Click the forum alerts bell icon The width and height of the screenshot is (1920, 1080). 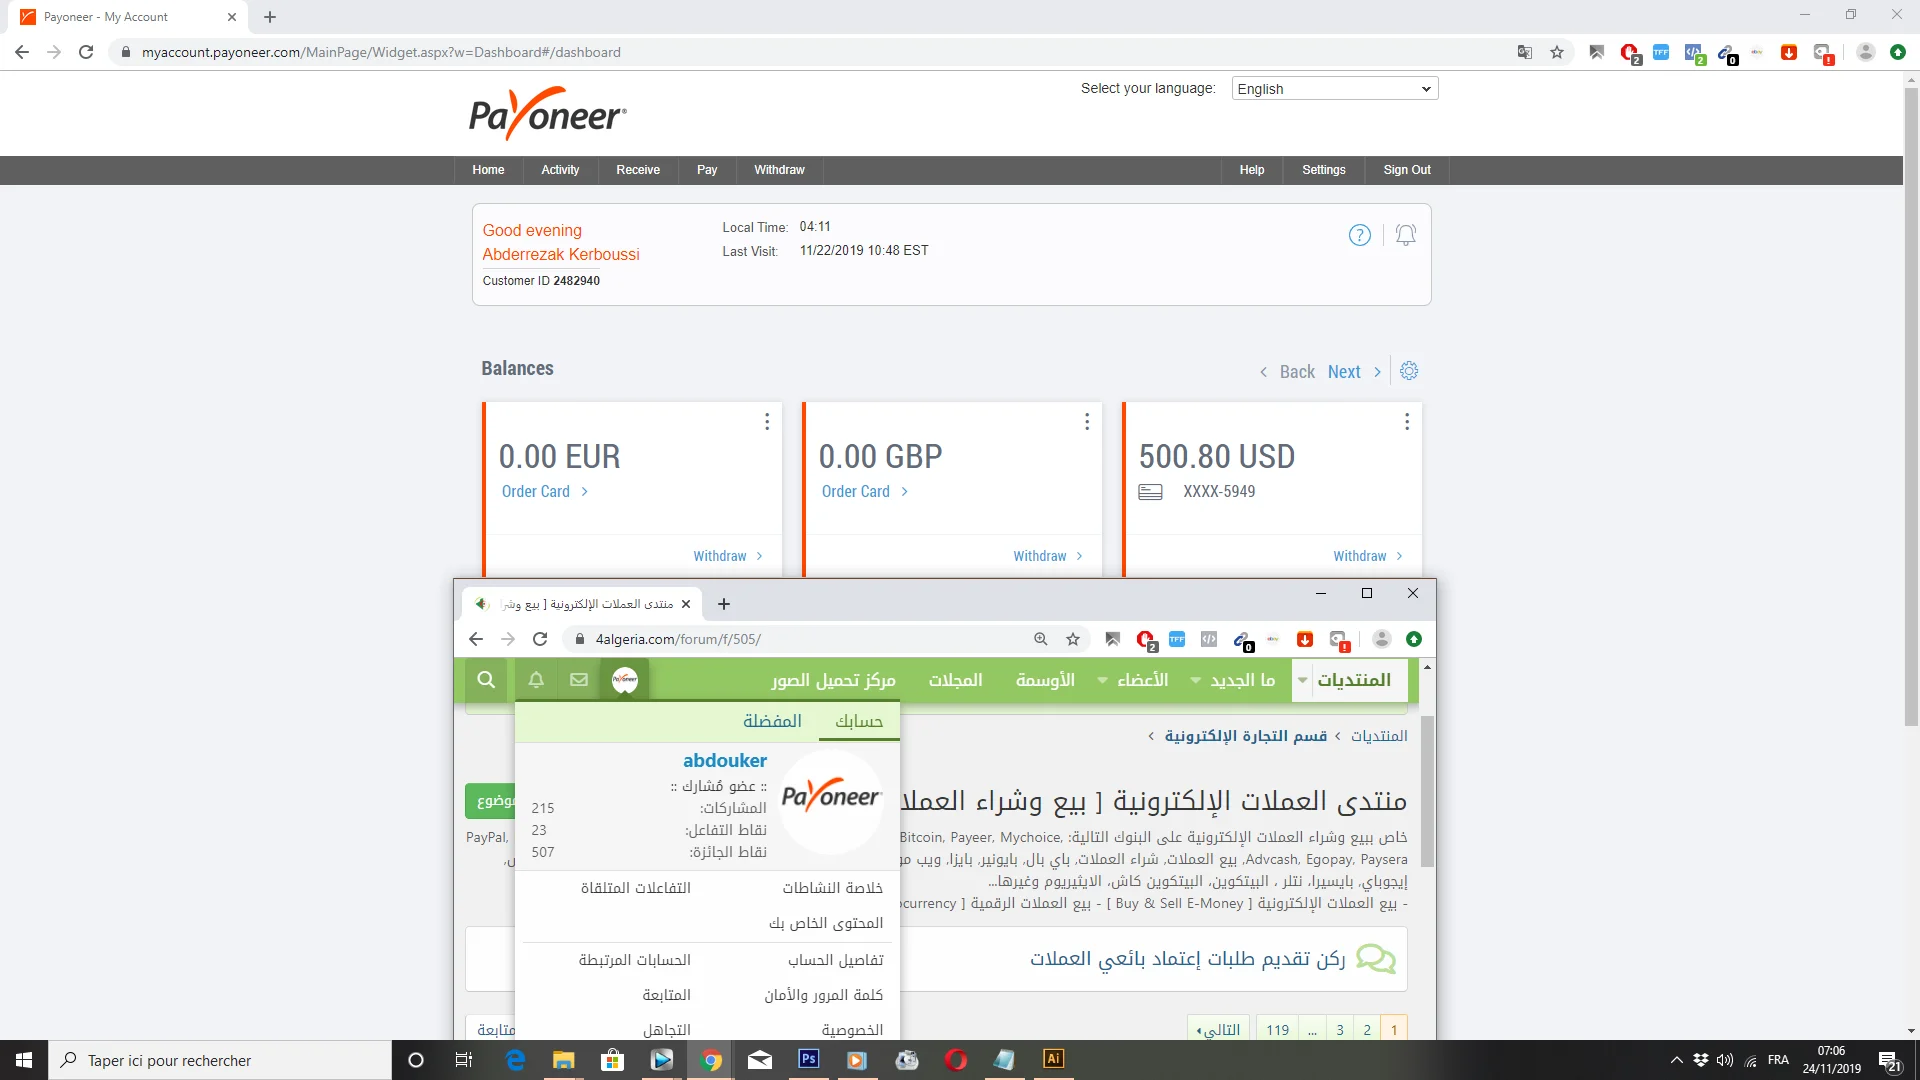[536, 680]
